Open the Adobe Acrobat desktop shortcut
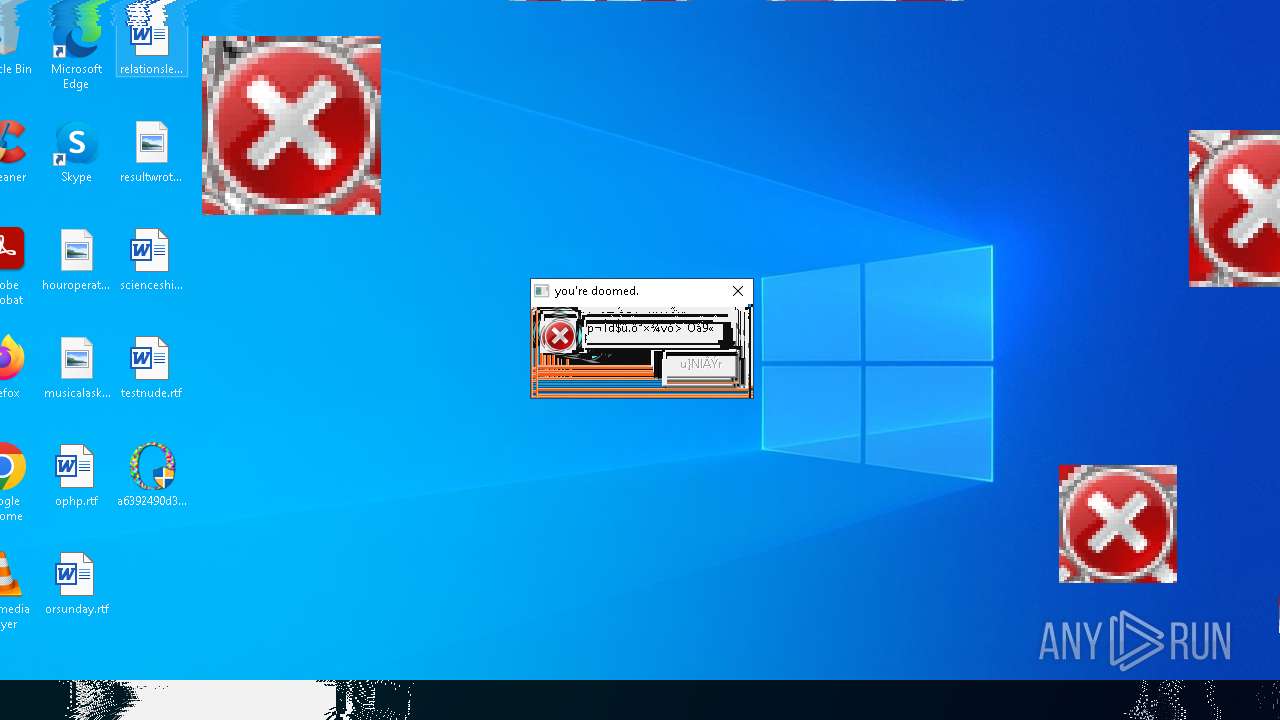The height and width of the screenshot is (720, 1280). click(x=10, y=266)
